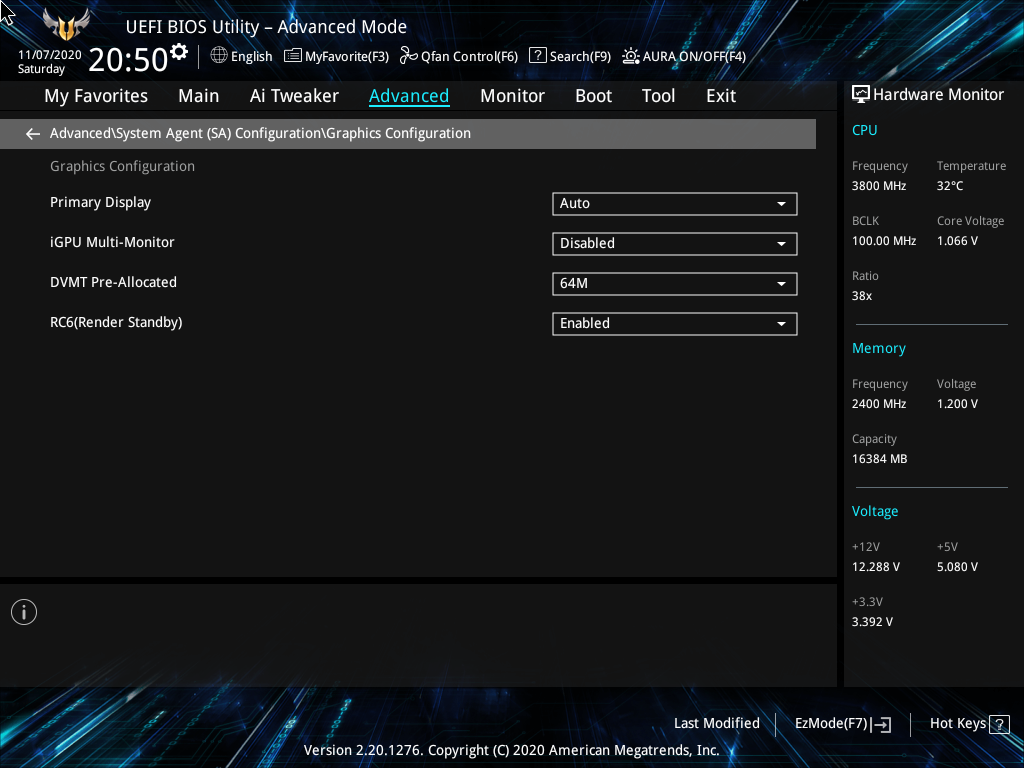The height and width of the screenshot is (768, 1024).
Task: Switch to the Tool tab
Action: pyautogui.click(x=658, y=96)
